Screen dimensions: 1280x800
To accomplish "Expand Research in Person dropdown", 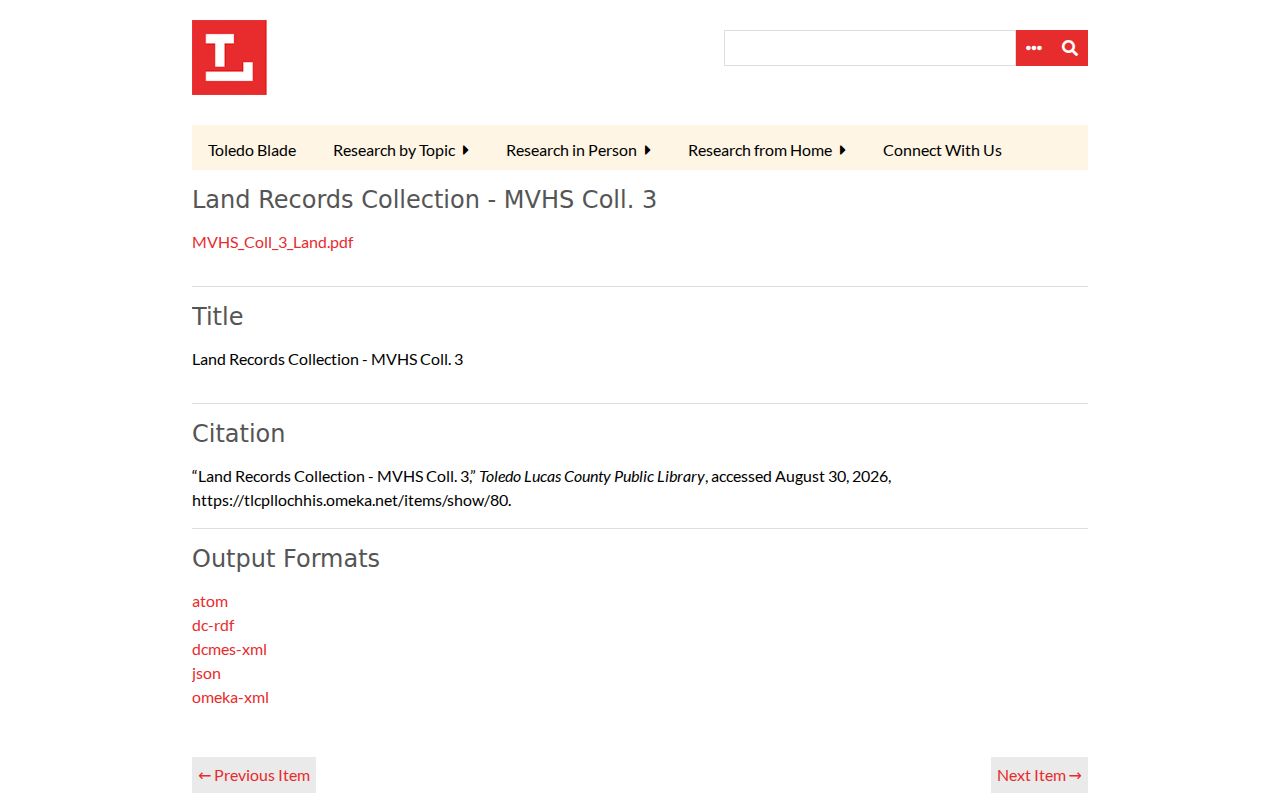I will 579,150.
